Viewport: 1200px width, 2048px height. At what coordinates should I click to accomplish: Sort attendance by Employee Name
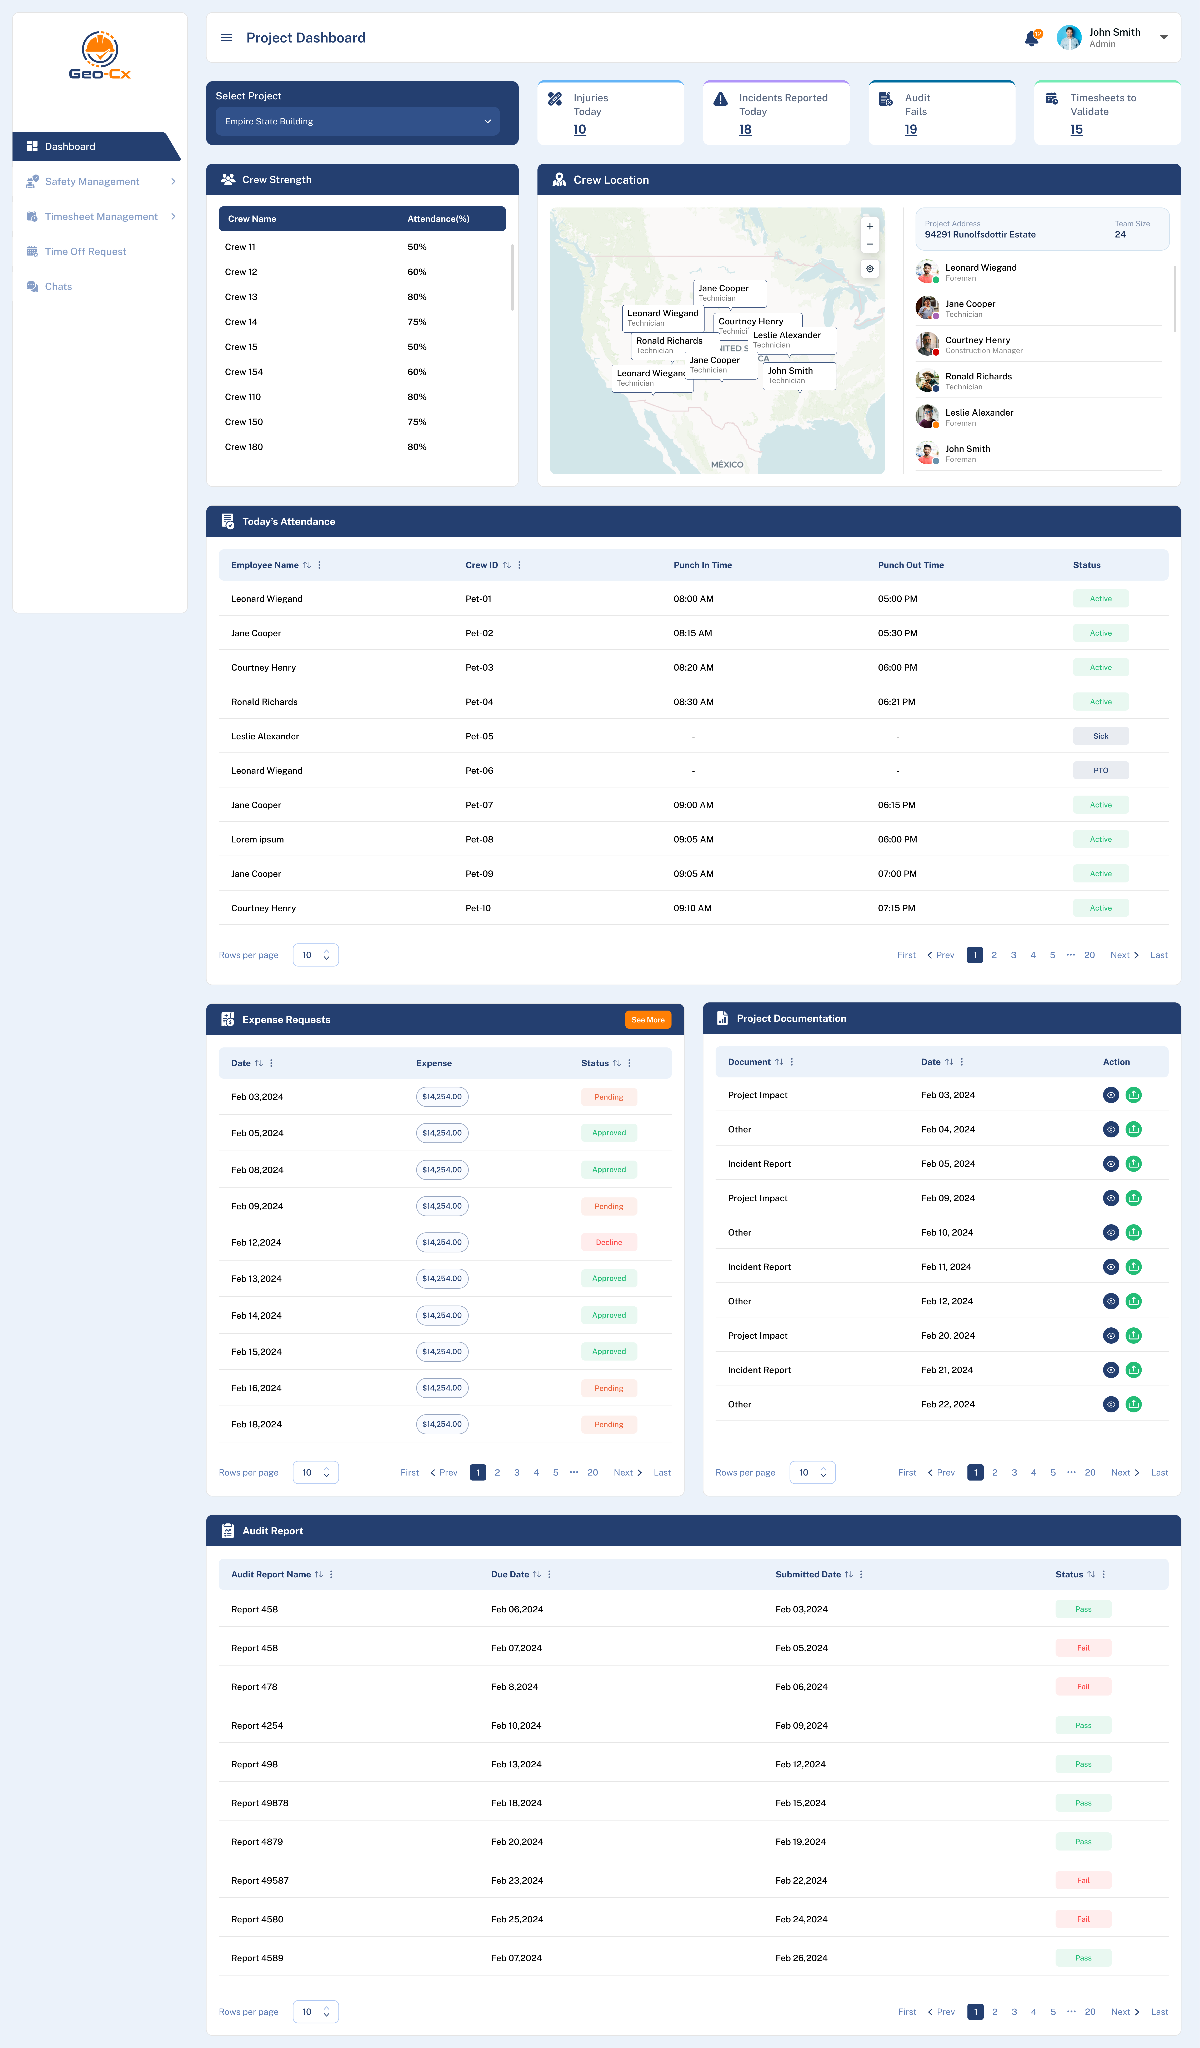307,565
